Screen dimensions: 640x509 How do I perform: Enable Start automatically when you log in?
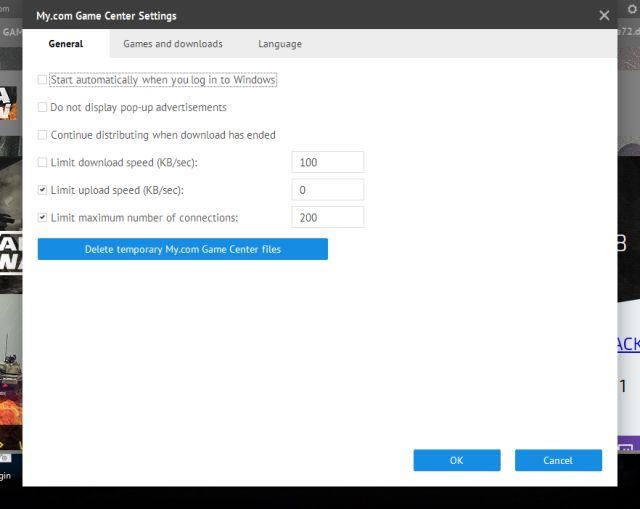pyautogui.click(x=42, y=80)
